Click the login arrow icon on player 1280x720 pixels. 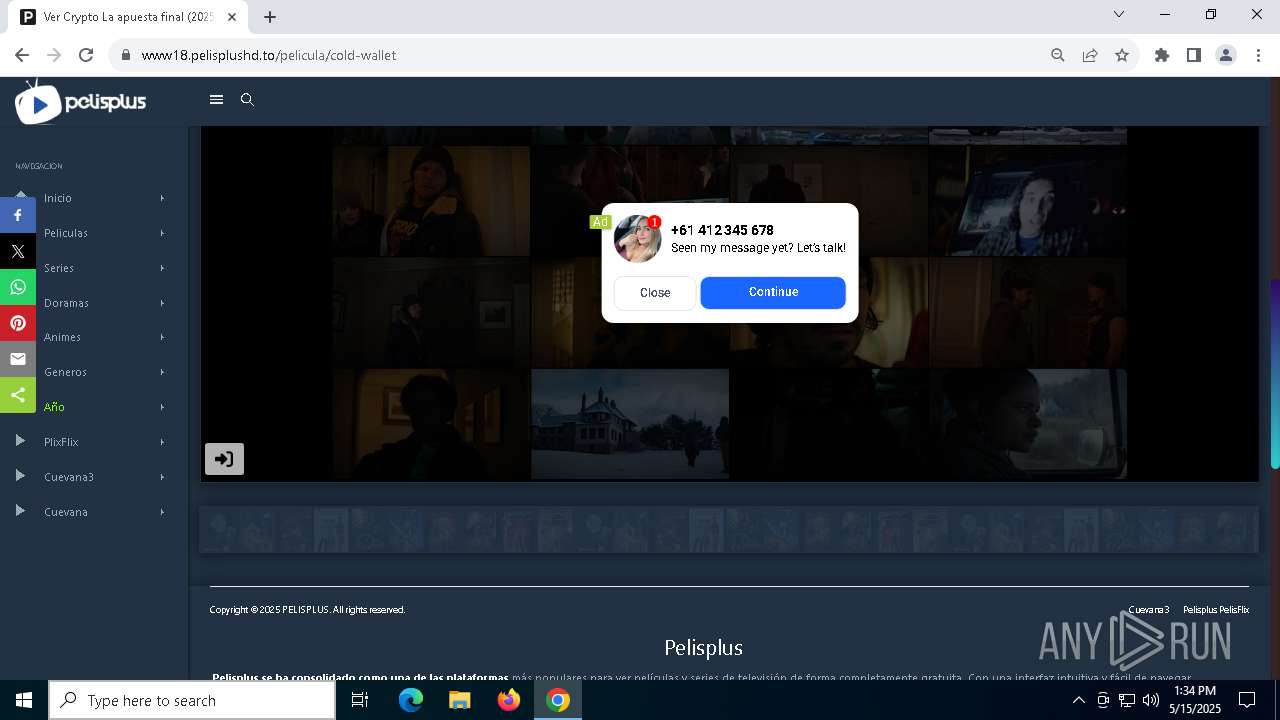[x=224, y=459]
